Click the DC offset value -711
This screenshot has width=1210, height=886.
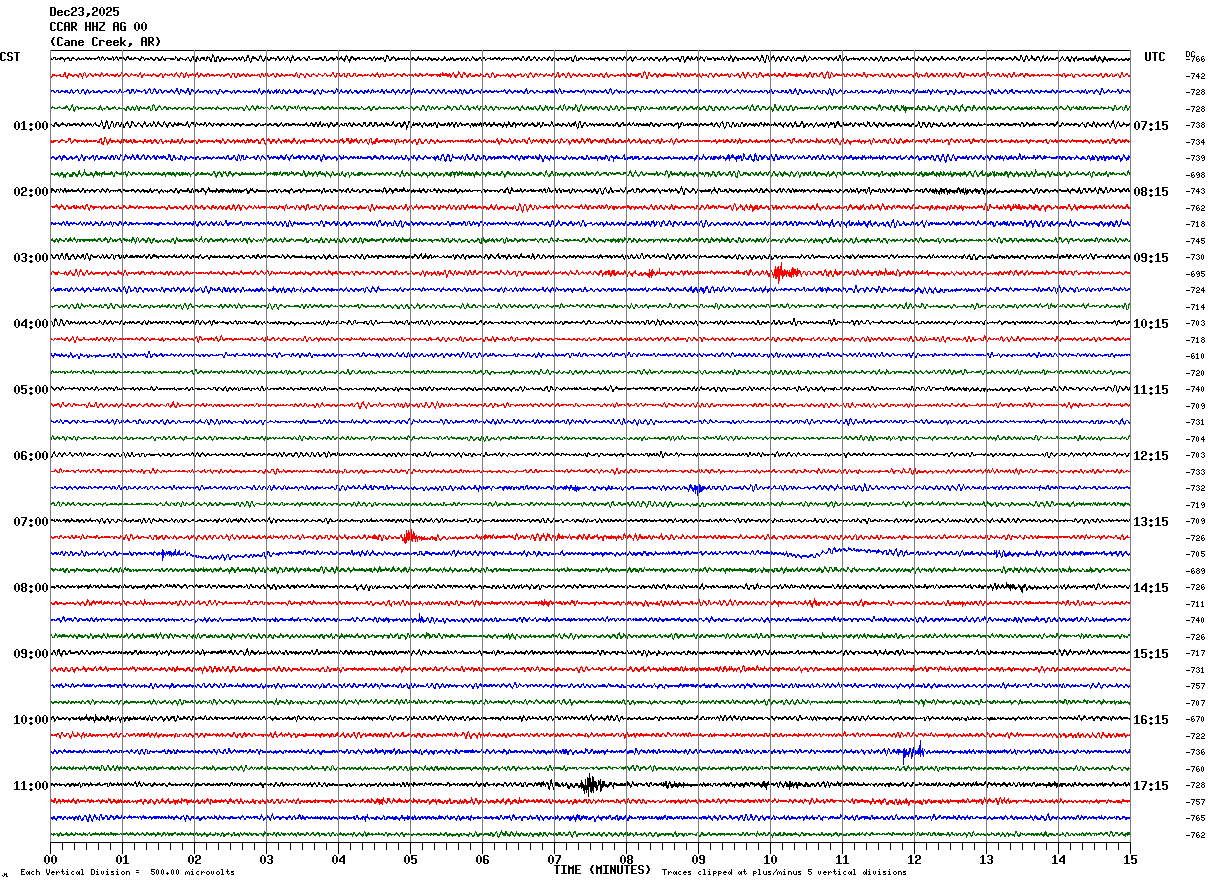[x=1195, y=604]
